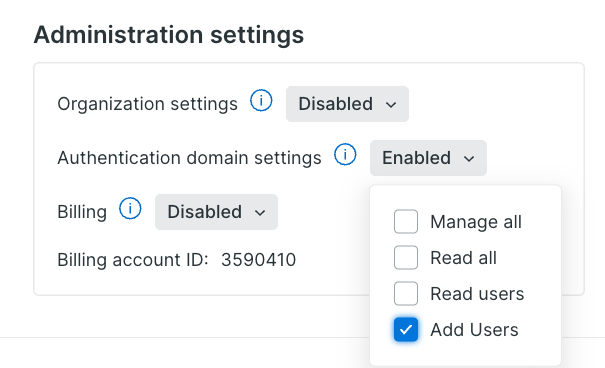Click the blue checkmark beside Add Users

click(x=406, y=330)
